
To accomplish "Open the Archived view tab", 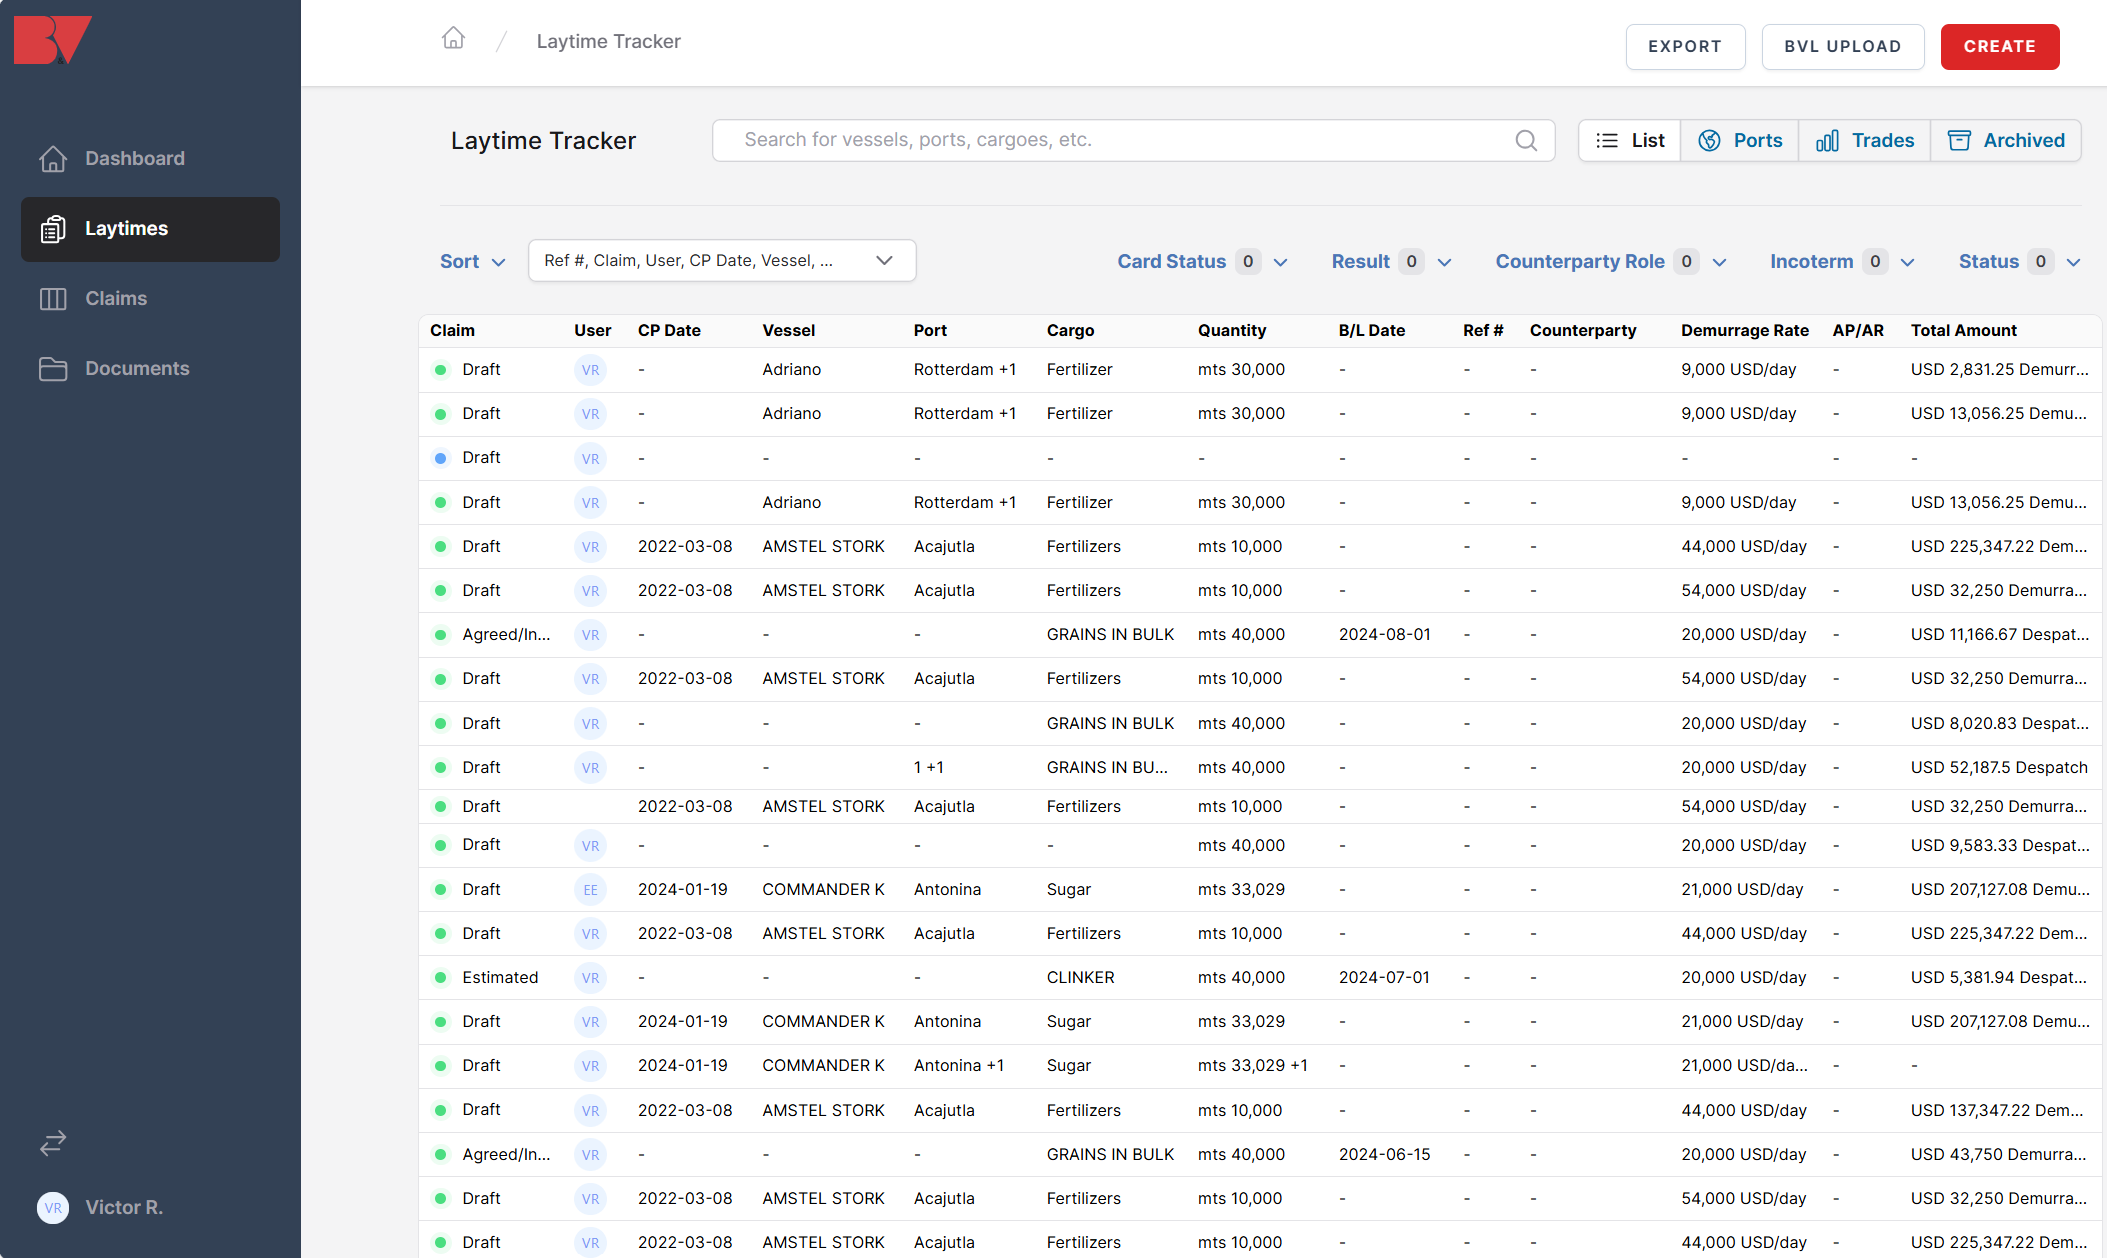I will pos(2006,141).
